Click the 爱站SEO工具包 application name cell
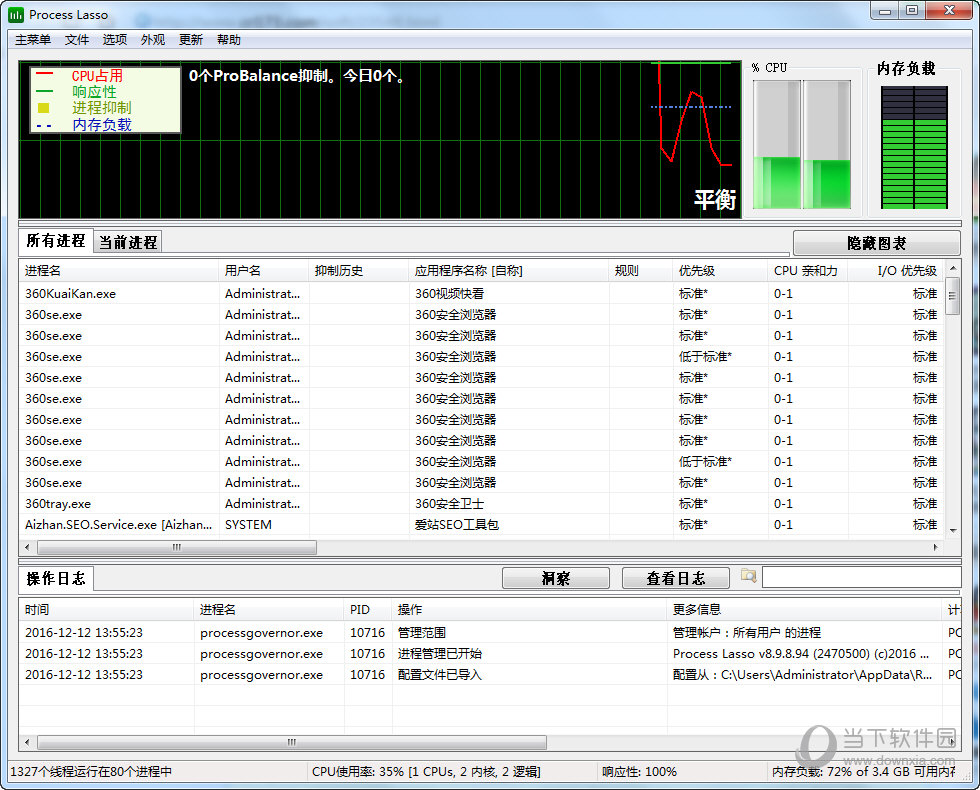This screenshot has height=790, width=980. point(457,525)
